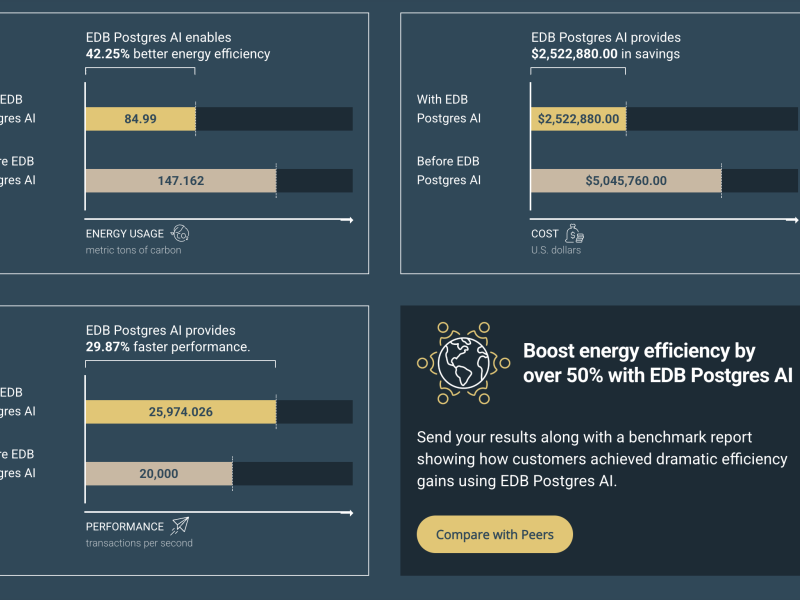Click the Energy Usage carbon globe icon
This screenshot has height=600, width=800.
click(x=181, y=234)
